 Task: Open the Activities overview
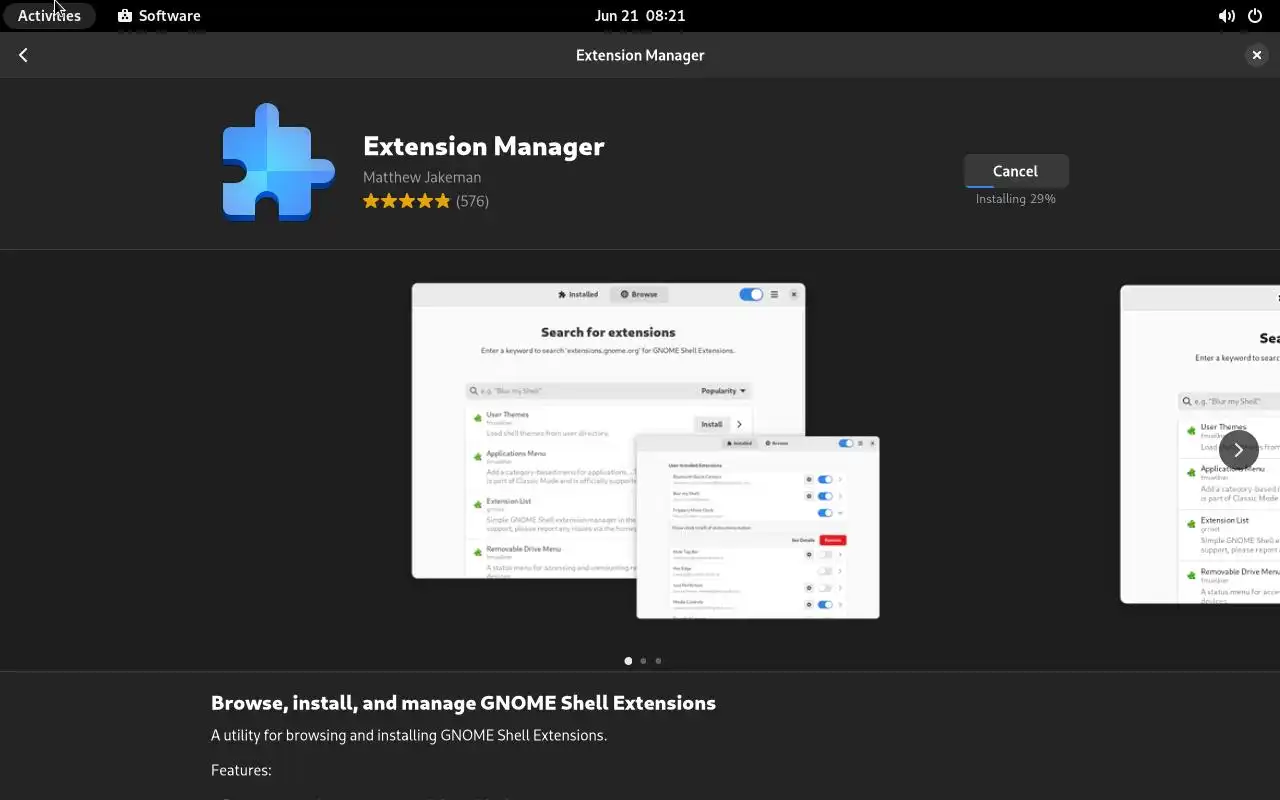point(49,15)
